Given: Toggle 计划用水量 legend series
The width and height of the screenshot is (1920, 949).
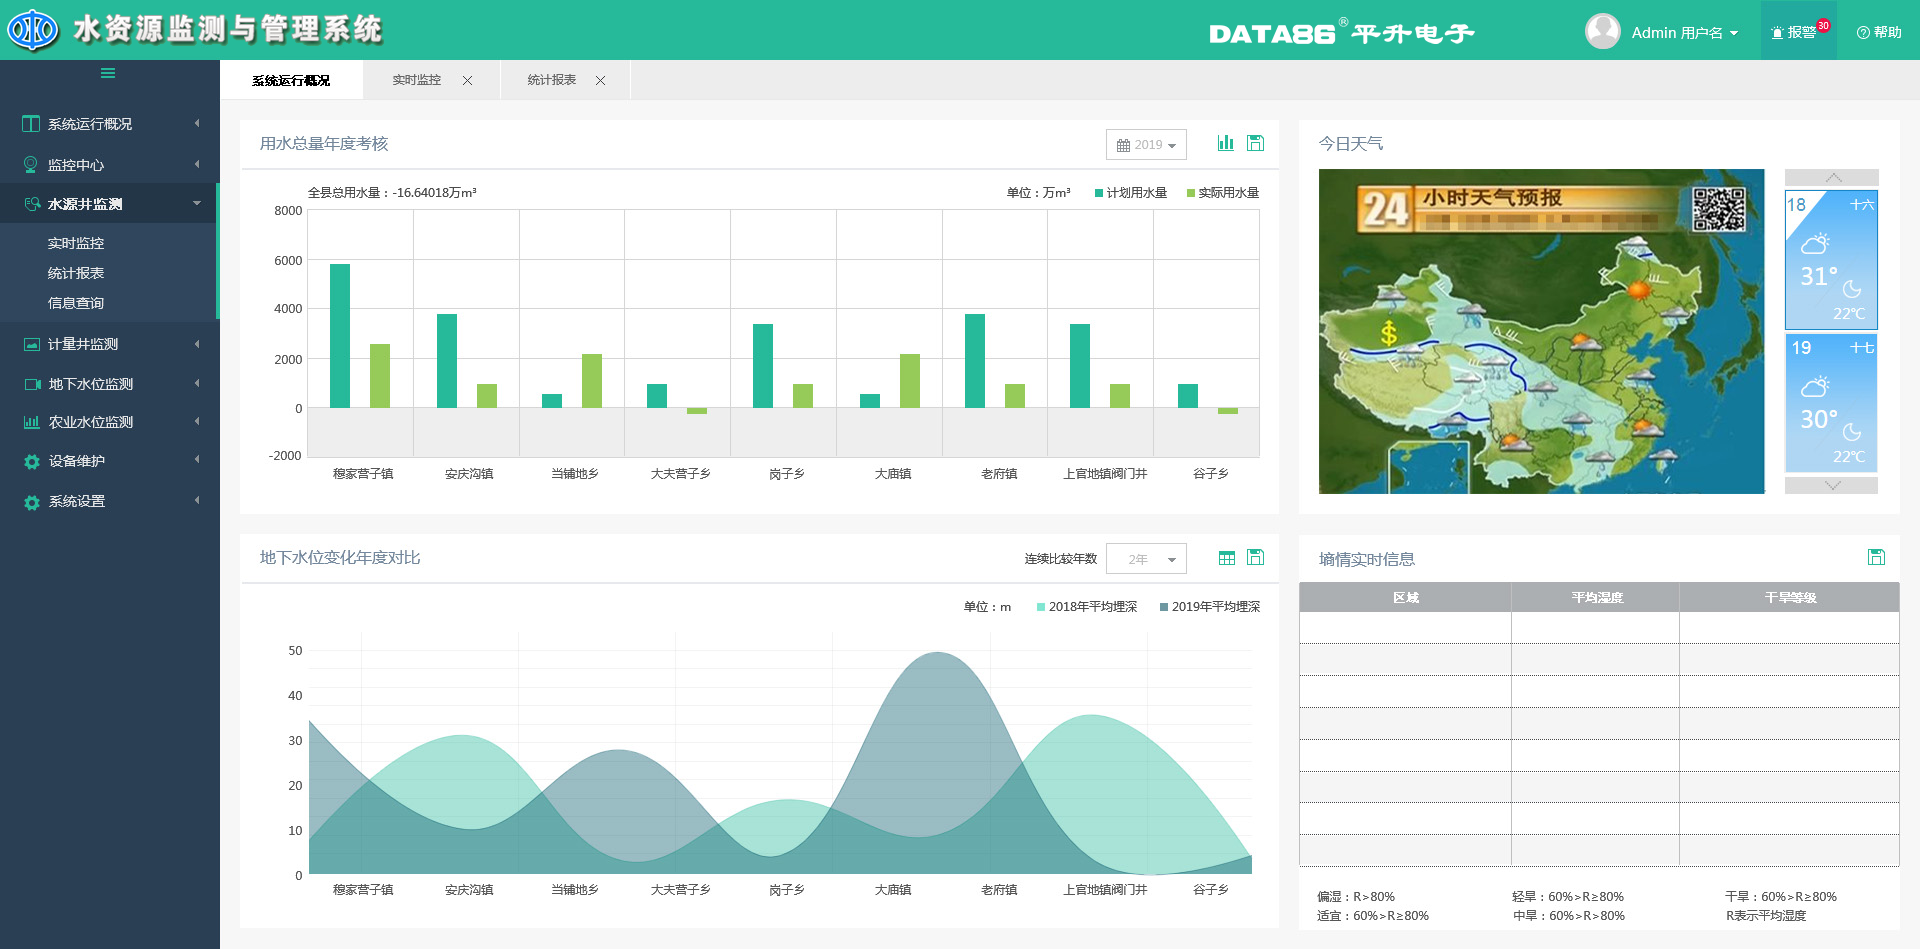Looking at the screenshot, I should pos(1131,193).
